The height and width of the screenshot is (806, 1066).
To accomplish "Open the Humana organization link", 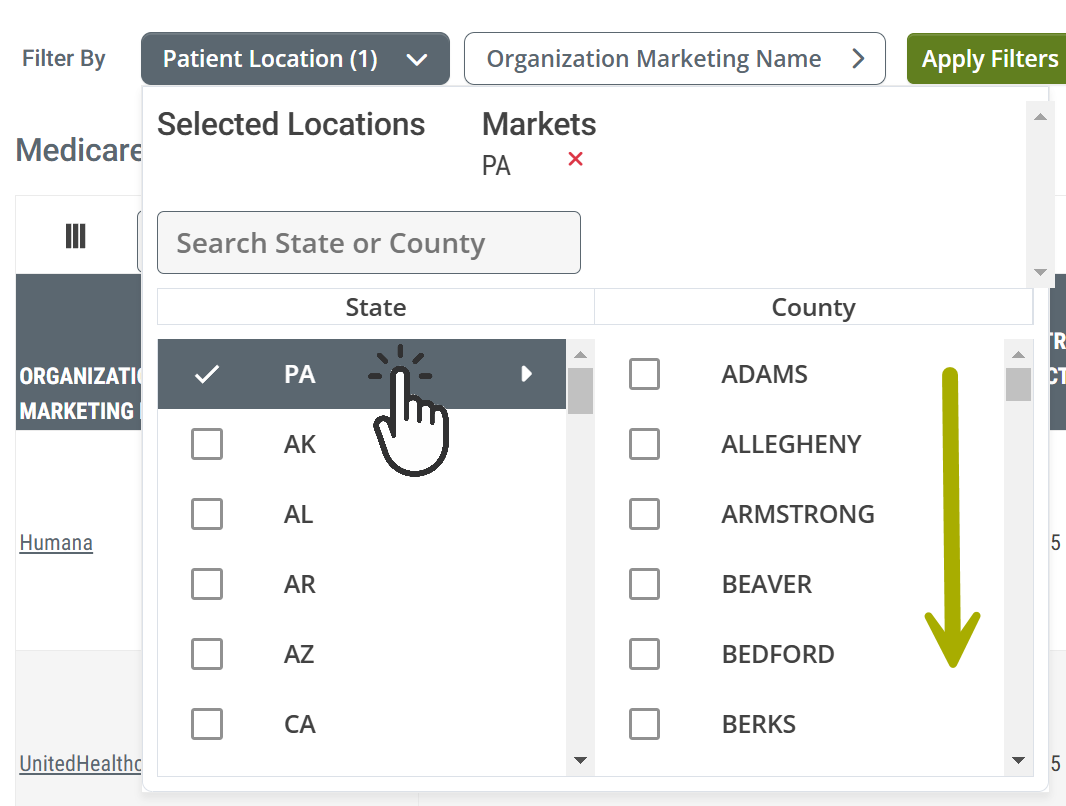I will click(x=56, y=543).
